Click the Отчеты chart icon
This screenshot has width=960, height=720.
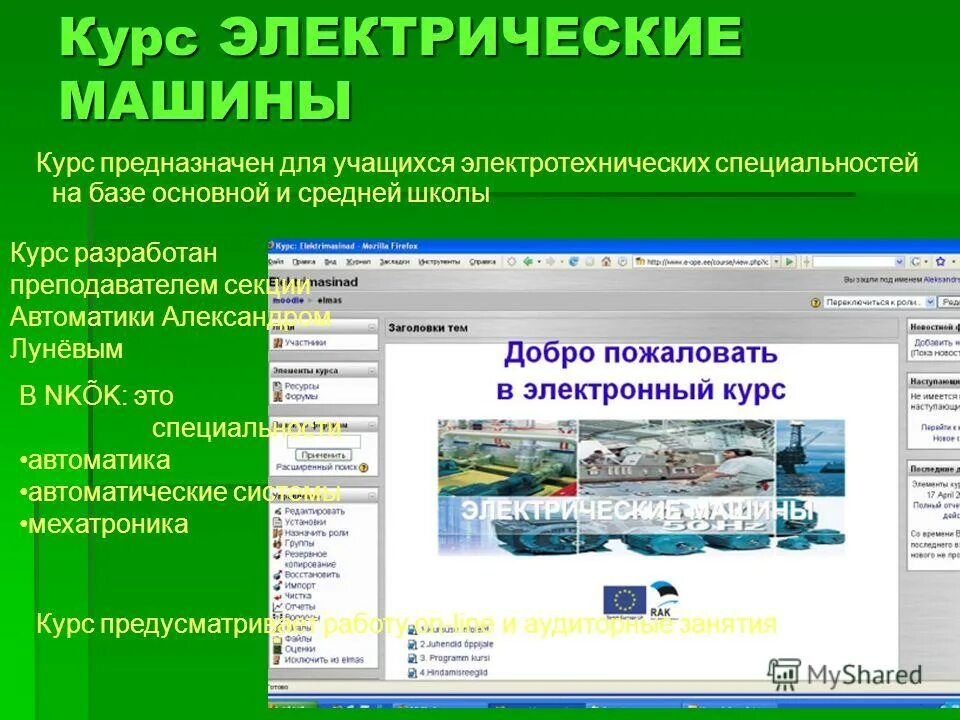(x=277, y=607)
